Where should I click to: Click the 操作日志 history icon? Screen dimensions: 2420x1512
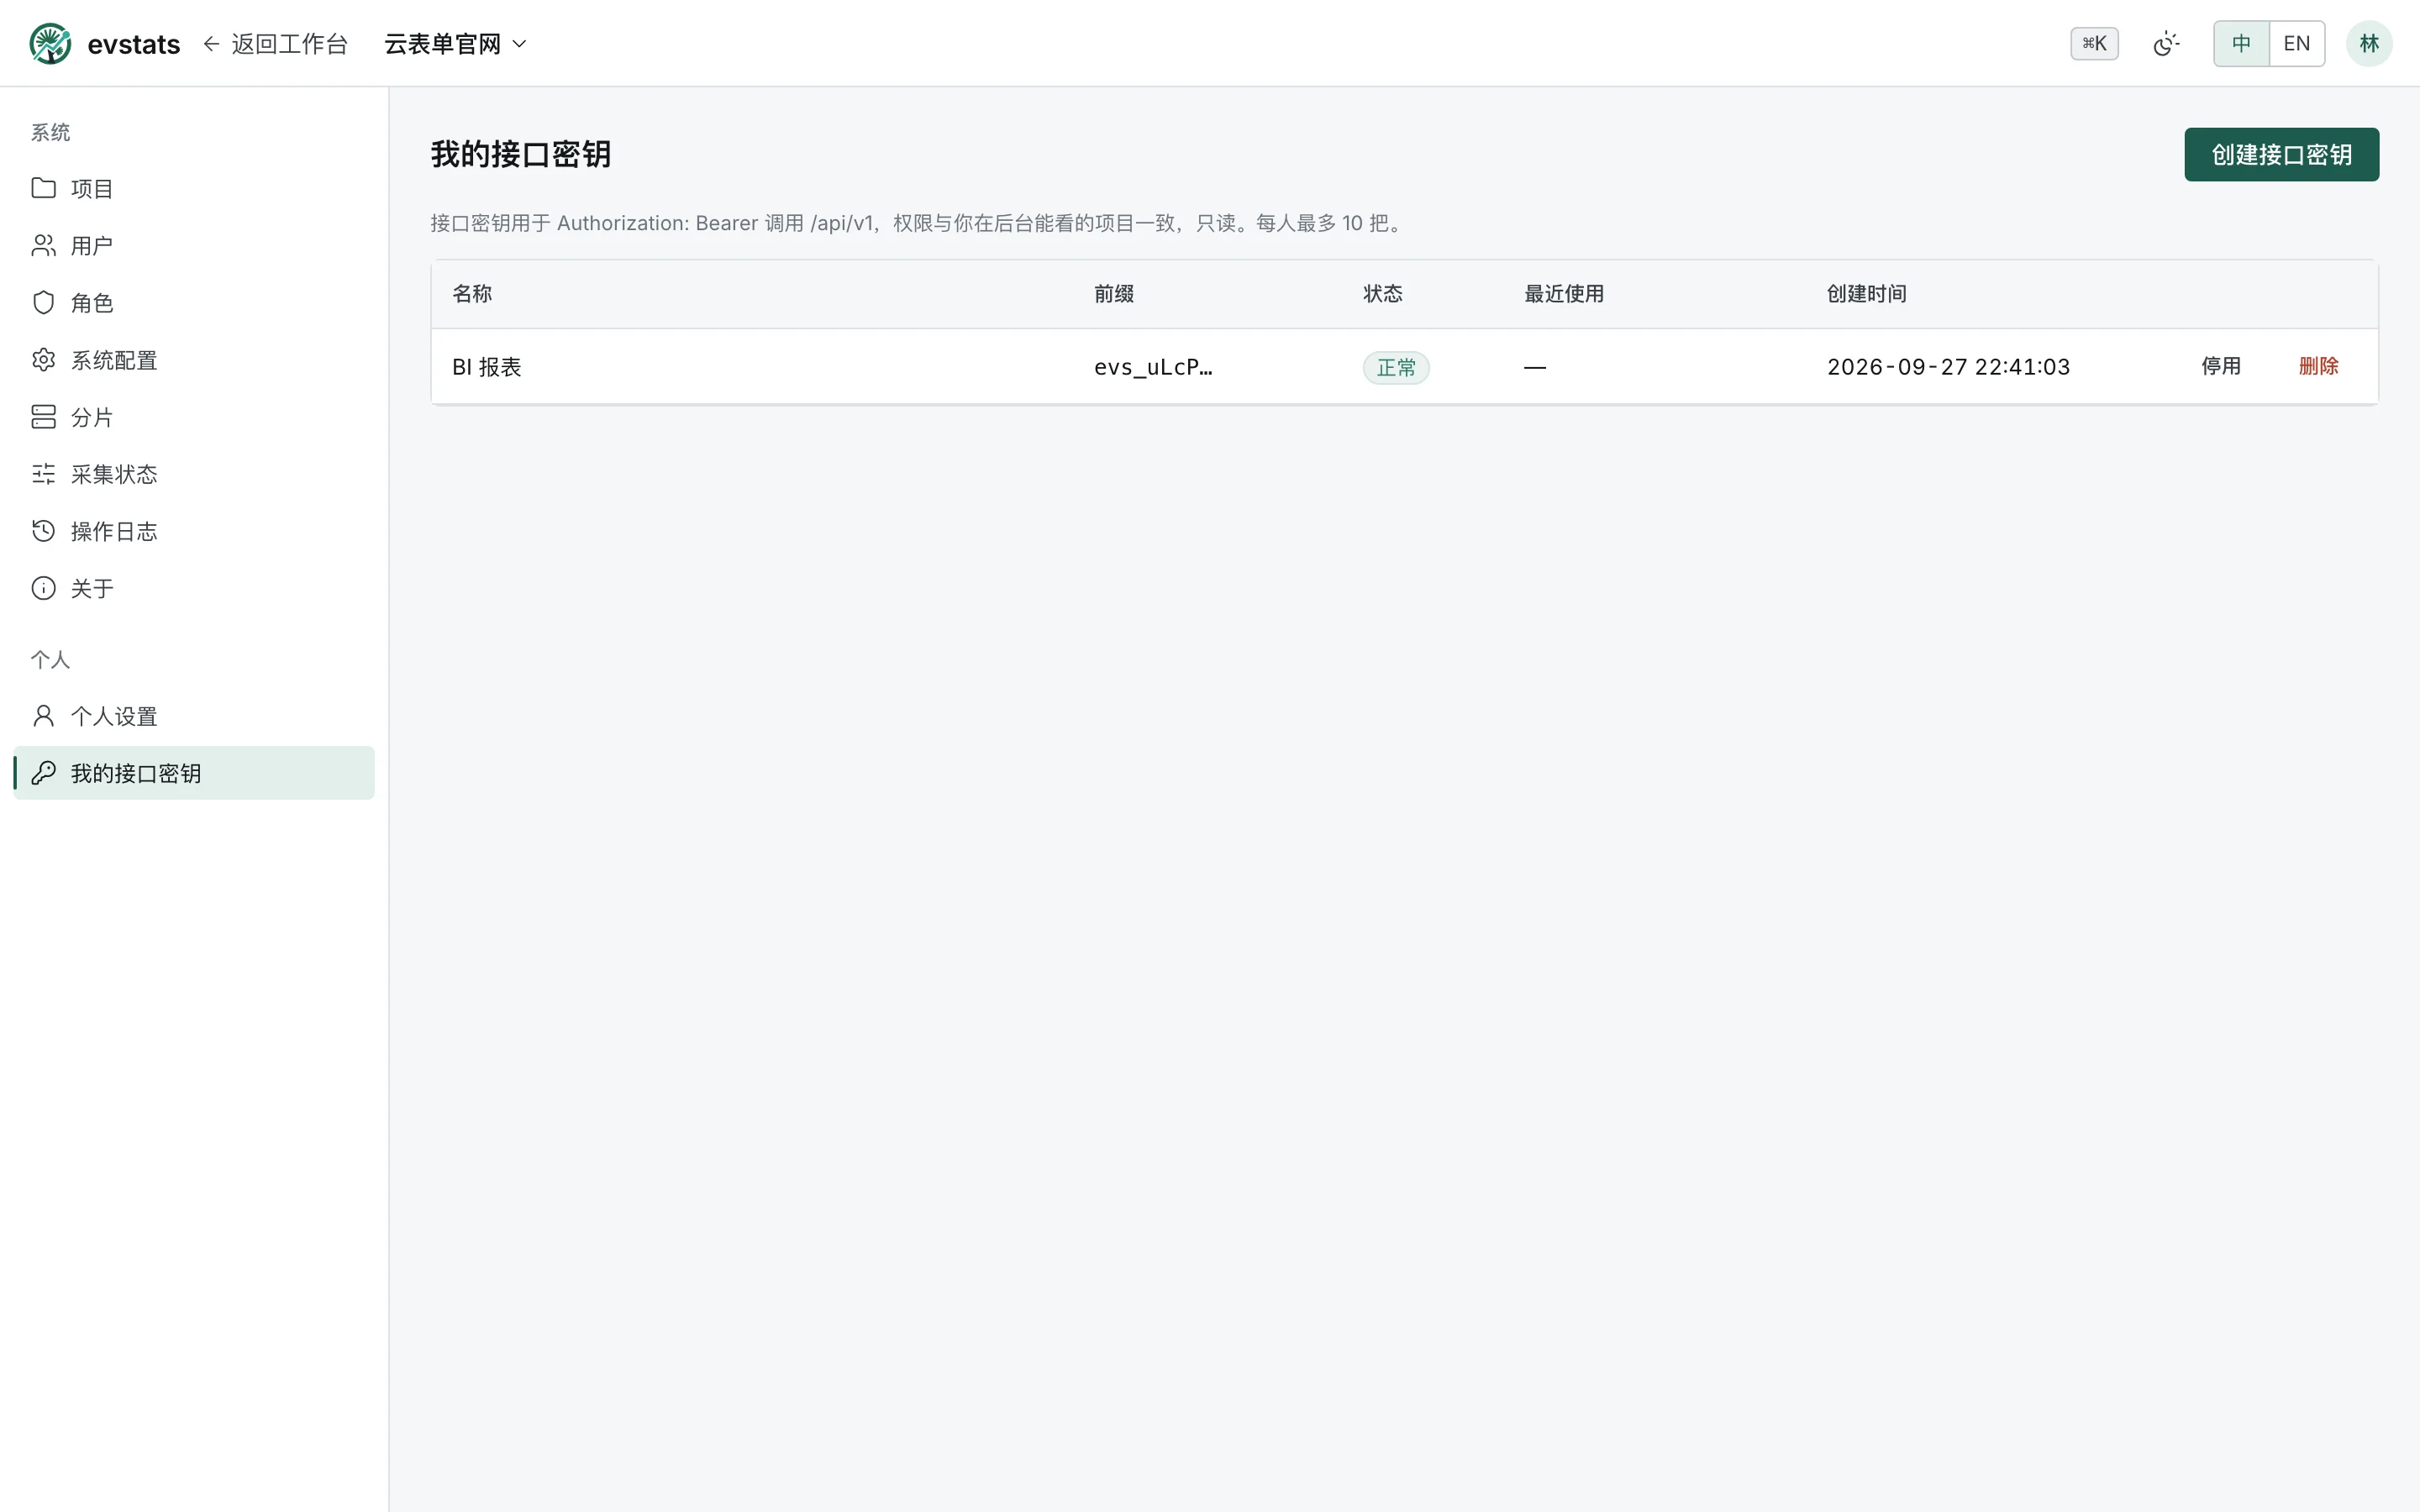point(43,530)
